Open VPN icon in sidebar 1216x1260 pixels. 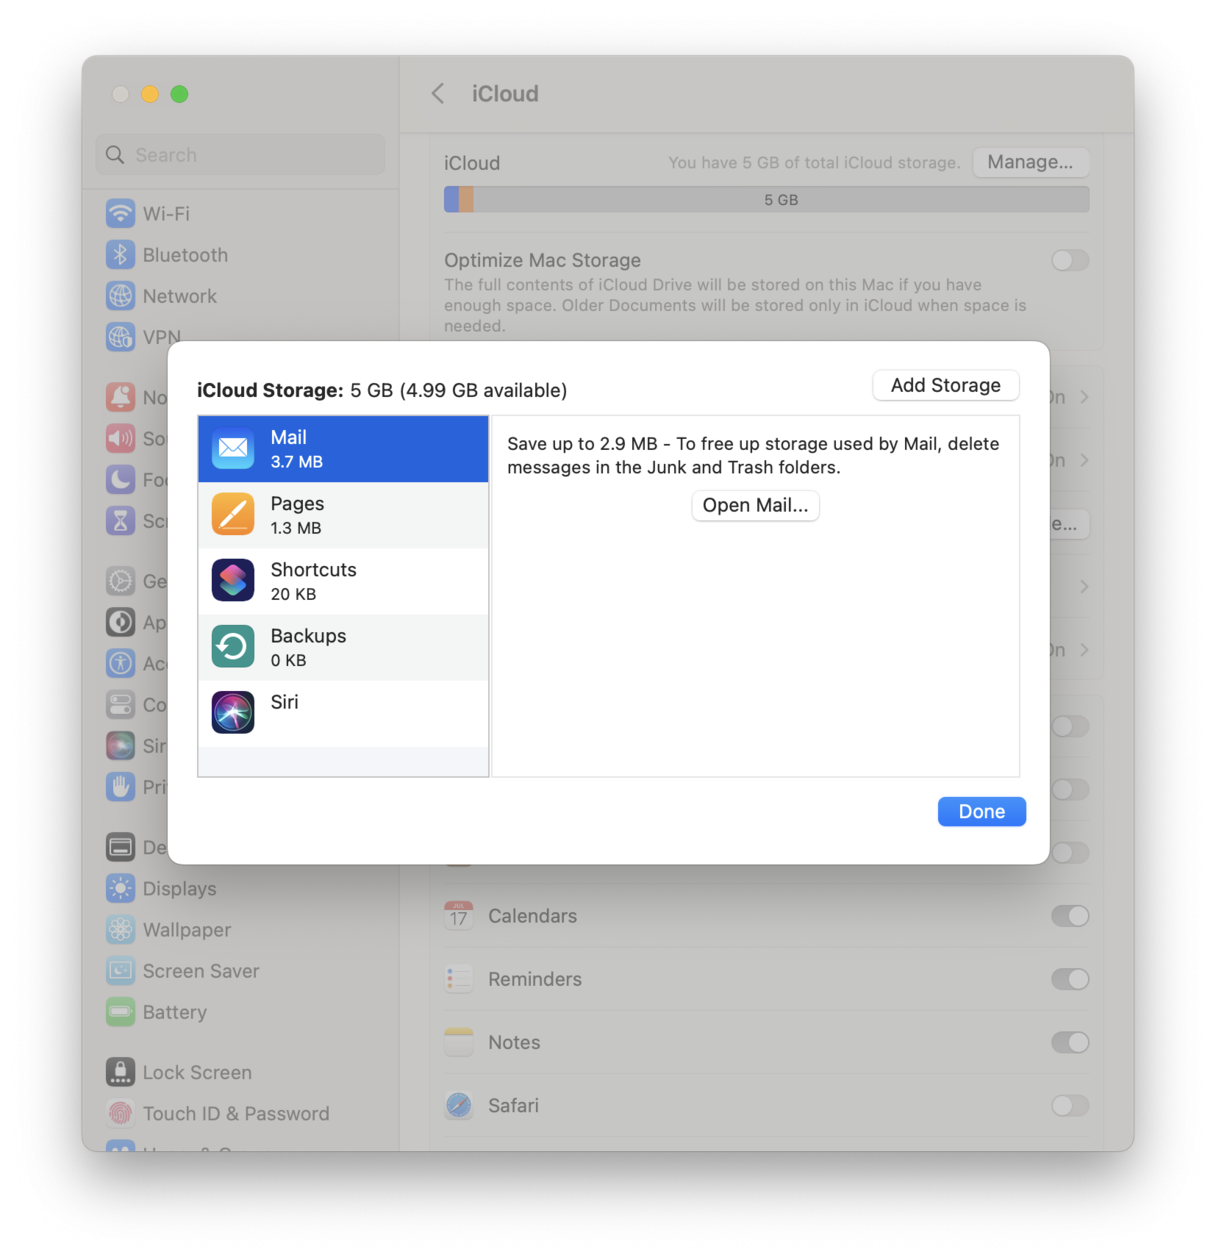coord(120,337)
